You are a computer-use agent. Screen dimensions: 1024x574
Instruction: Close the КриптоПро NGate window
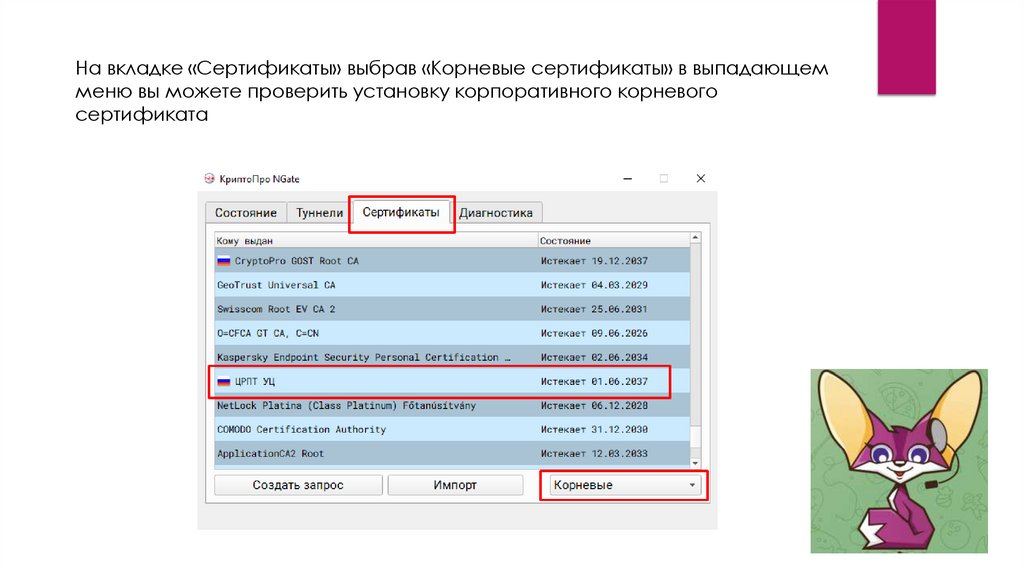[x=701, y=178]
